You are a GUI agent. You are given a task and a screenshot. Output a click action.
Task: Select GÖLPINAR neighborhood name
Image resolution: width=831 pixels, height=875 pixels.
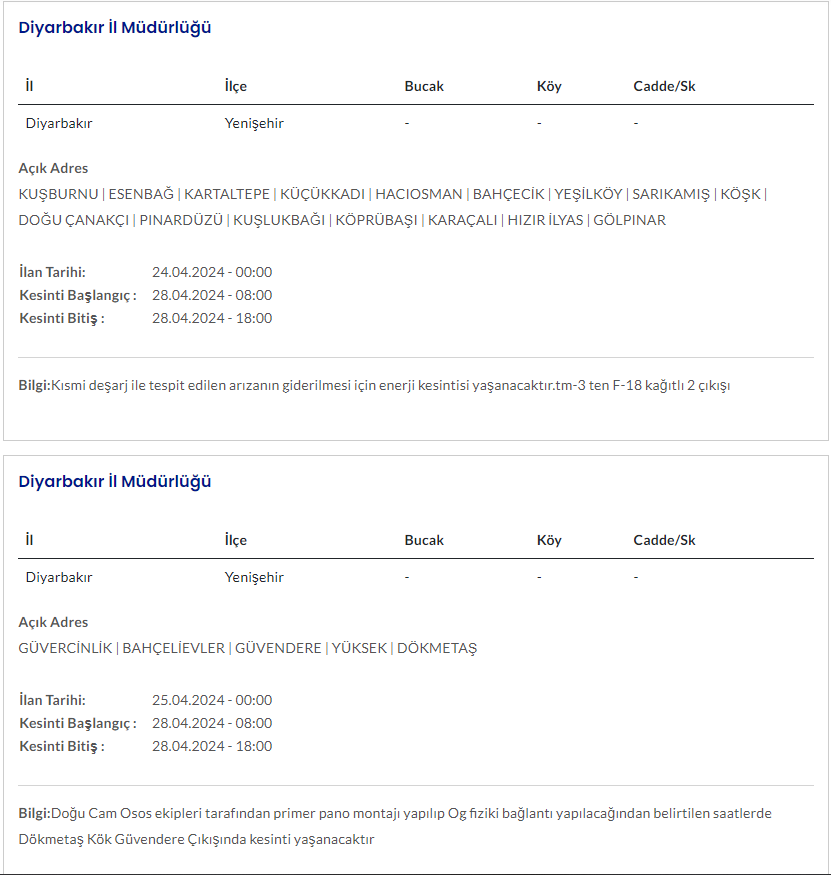[629, 220]
